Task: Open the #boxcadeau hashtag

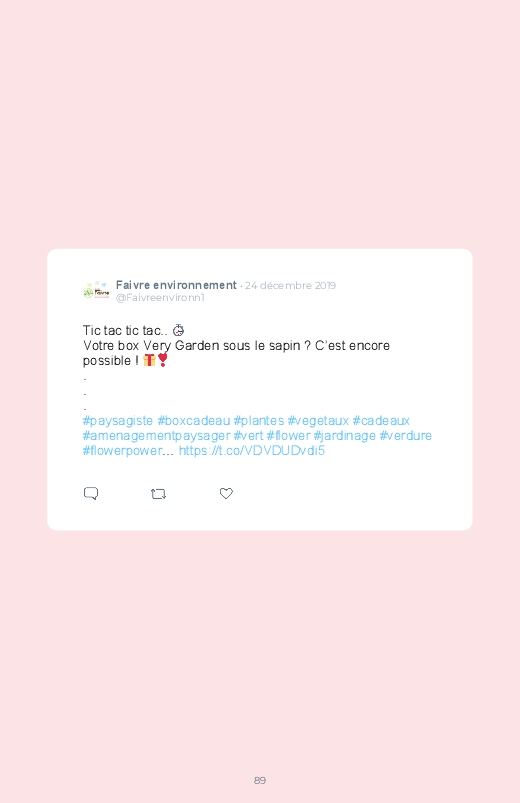Action: [194, 421]
